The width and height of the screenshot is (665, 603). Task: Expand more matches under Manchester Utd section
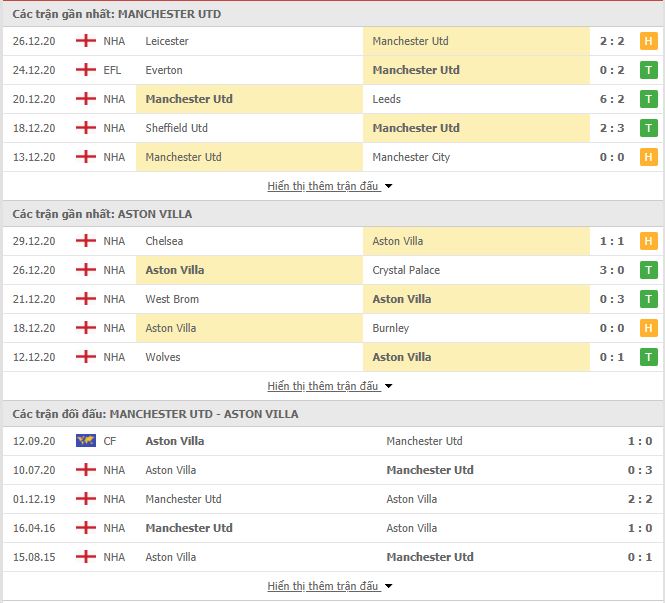click(x=330, y=186)
